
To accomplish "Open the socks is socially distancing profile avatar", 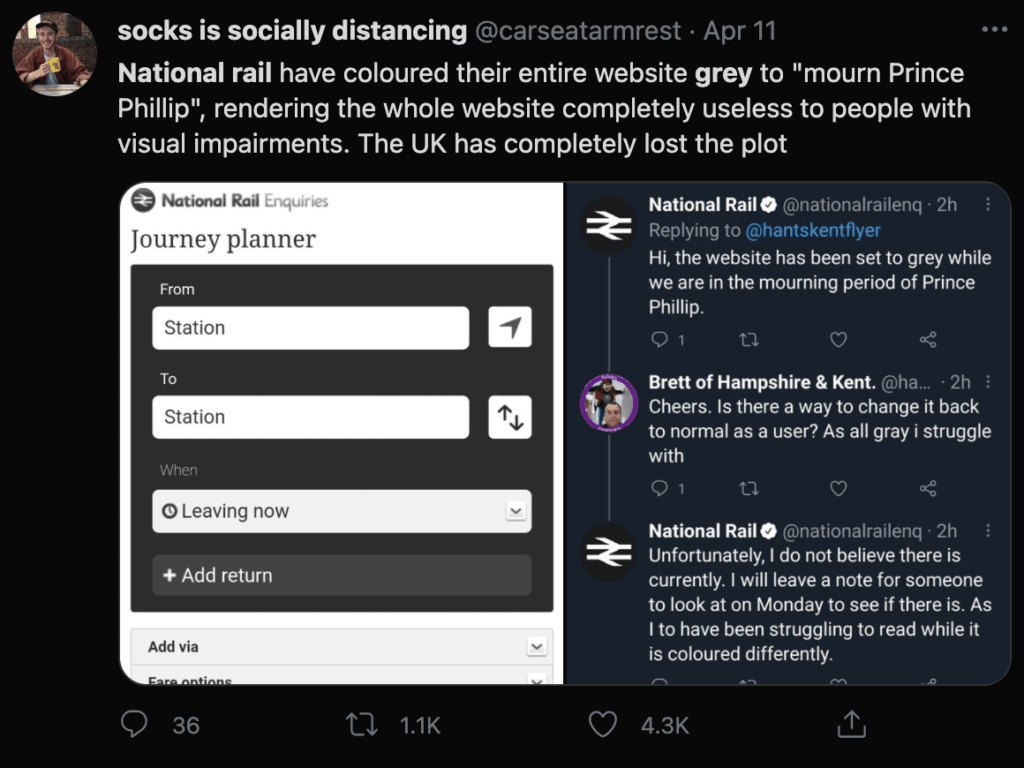I will (54, 54).
